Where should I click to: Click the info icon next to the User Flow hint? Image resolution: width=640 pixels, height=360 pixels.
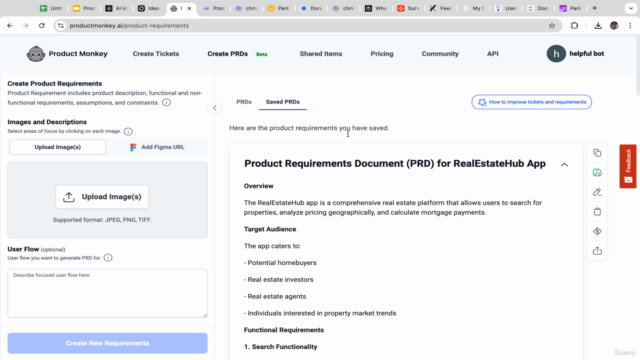tap(108, 258)
